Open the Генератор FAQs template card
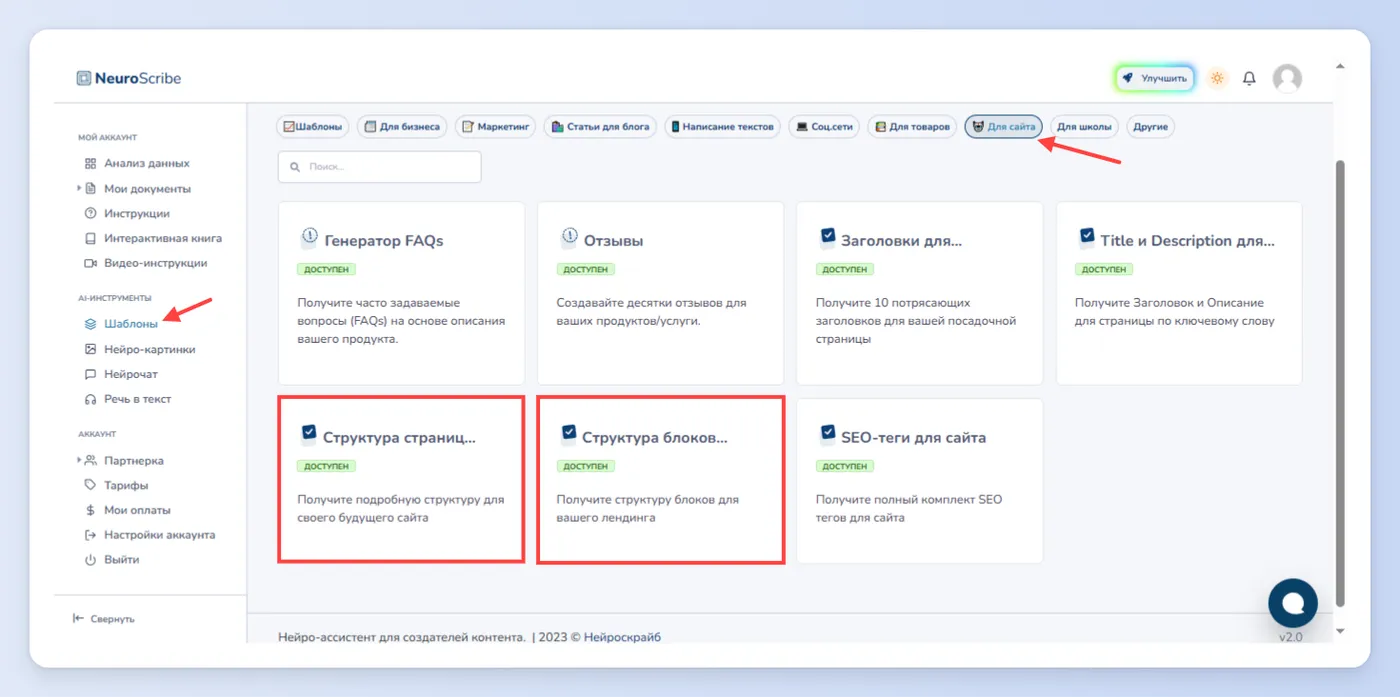Image resolution: width=1400 pixels, height=697 pixels. click(x=401, y=293)
